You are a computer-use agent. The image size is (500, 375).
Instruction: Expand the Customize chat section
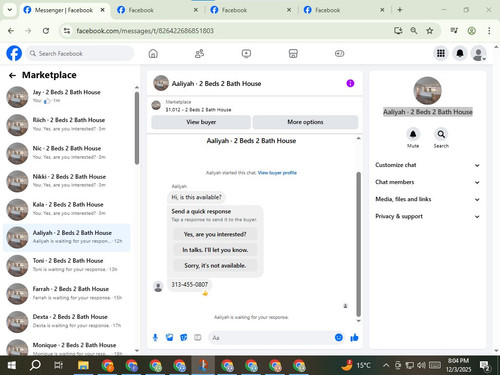coord(427,165)
